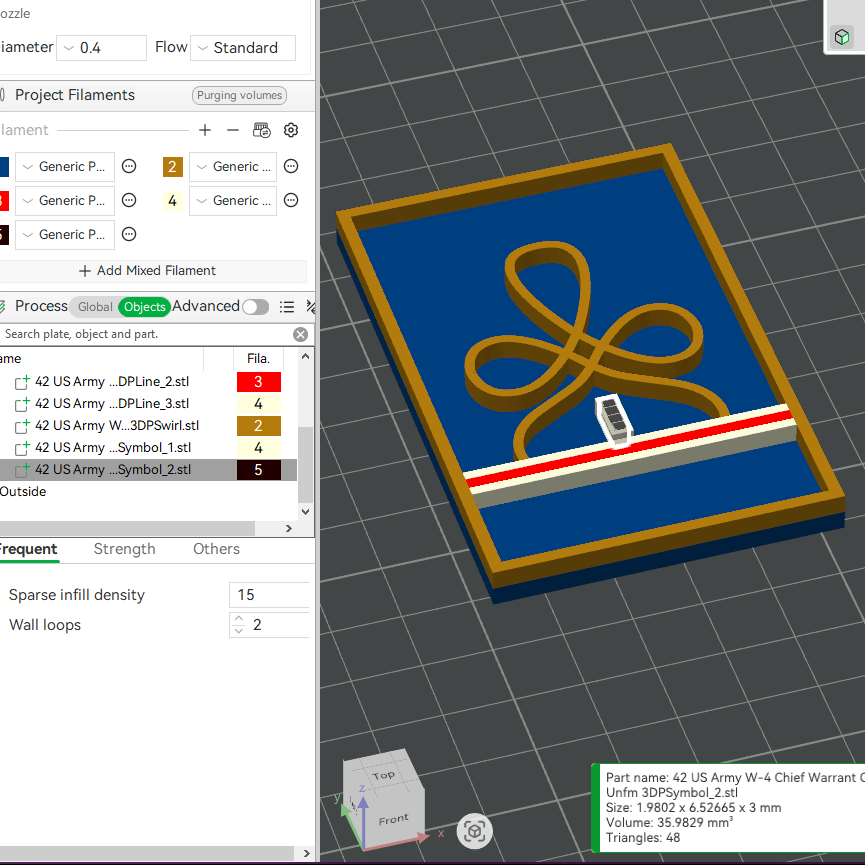The height and width of the screenshot is (865, 865).
Task: Open dark filament Generic P... dropdown
Action: [x=65, y=234]
